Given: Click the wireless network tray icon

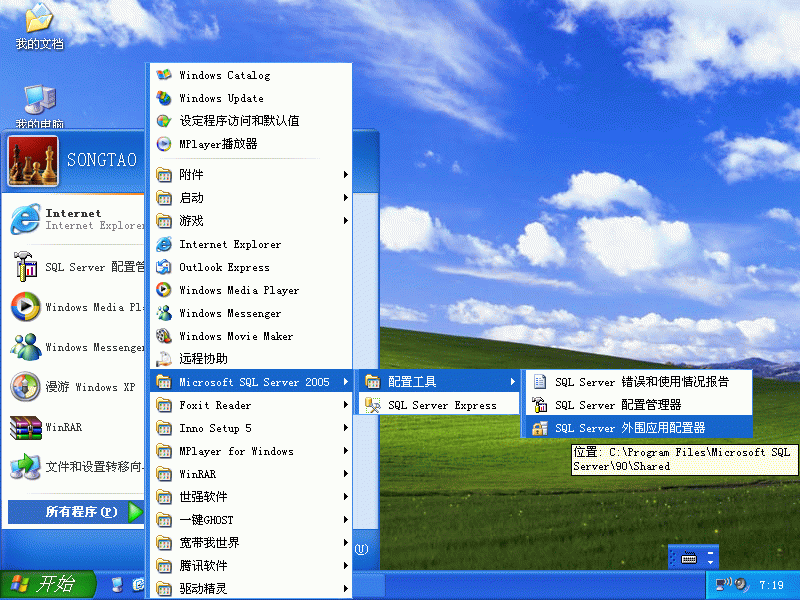Looking at the screenshot, I should click(723, 584).
